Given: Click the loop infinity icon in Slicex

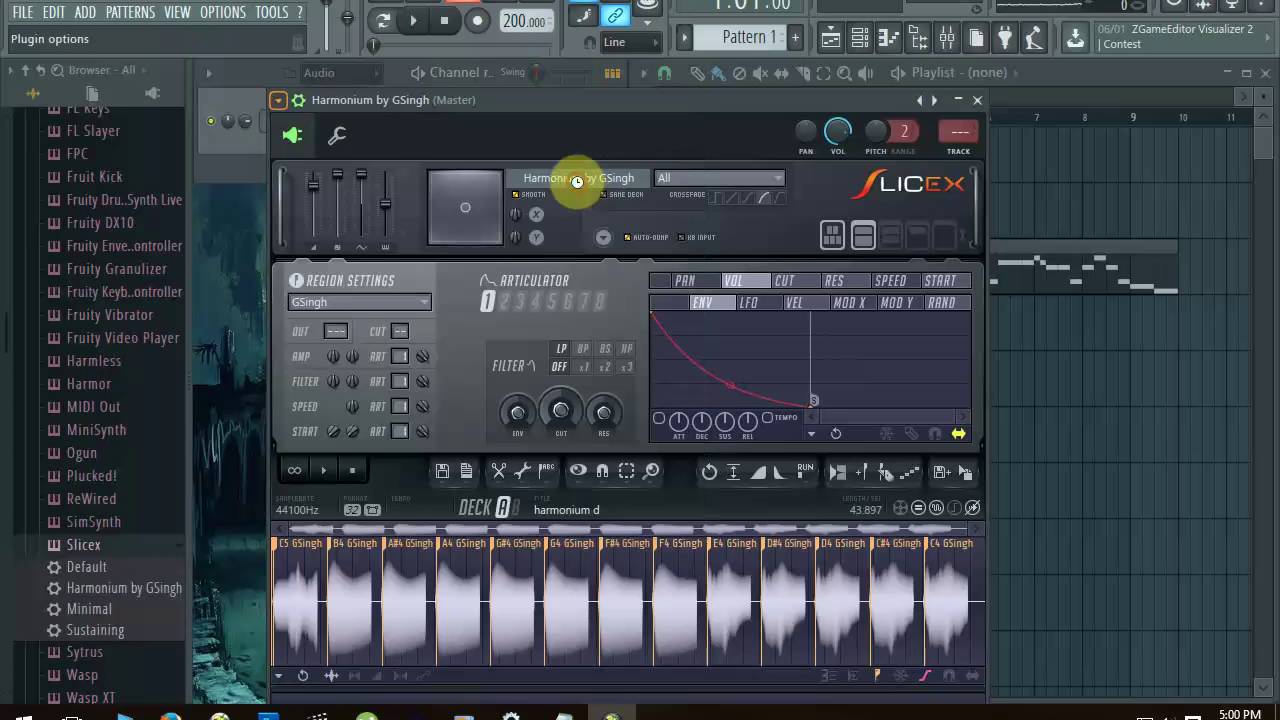Looking at the screenshot, I should 294,470.
